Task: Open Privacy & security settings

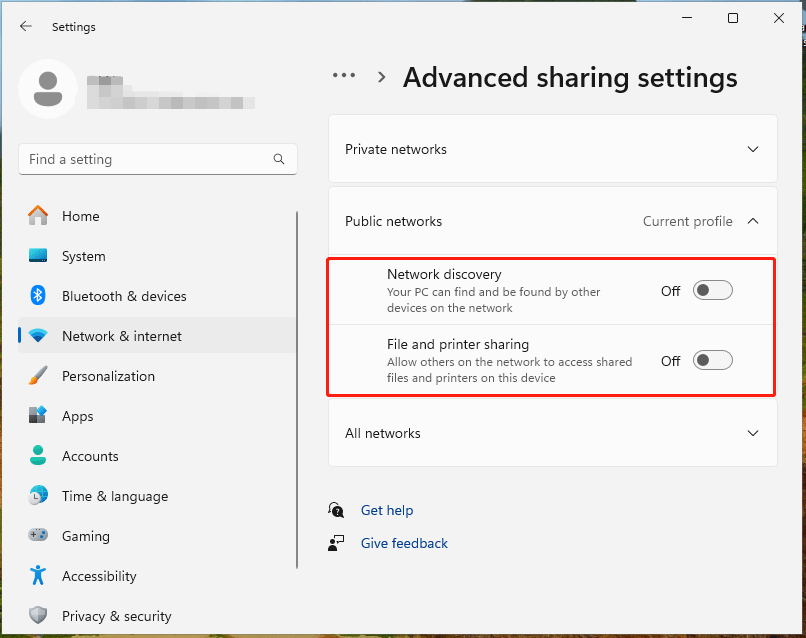Action: (40, 616)
